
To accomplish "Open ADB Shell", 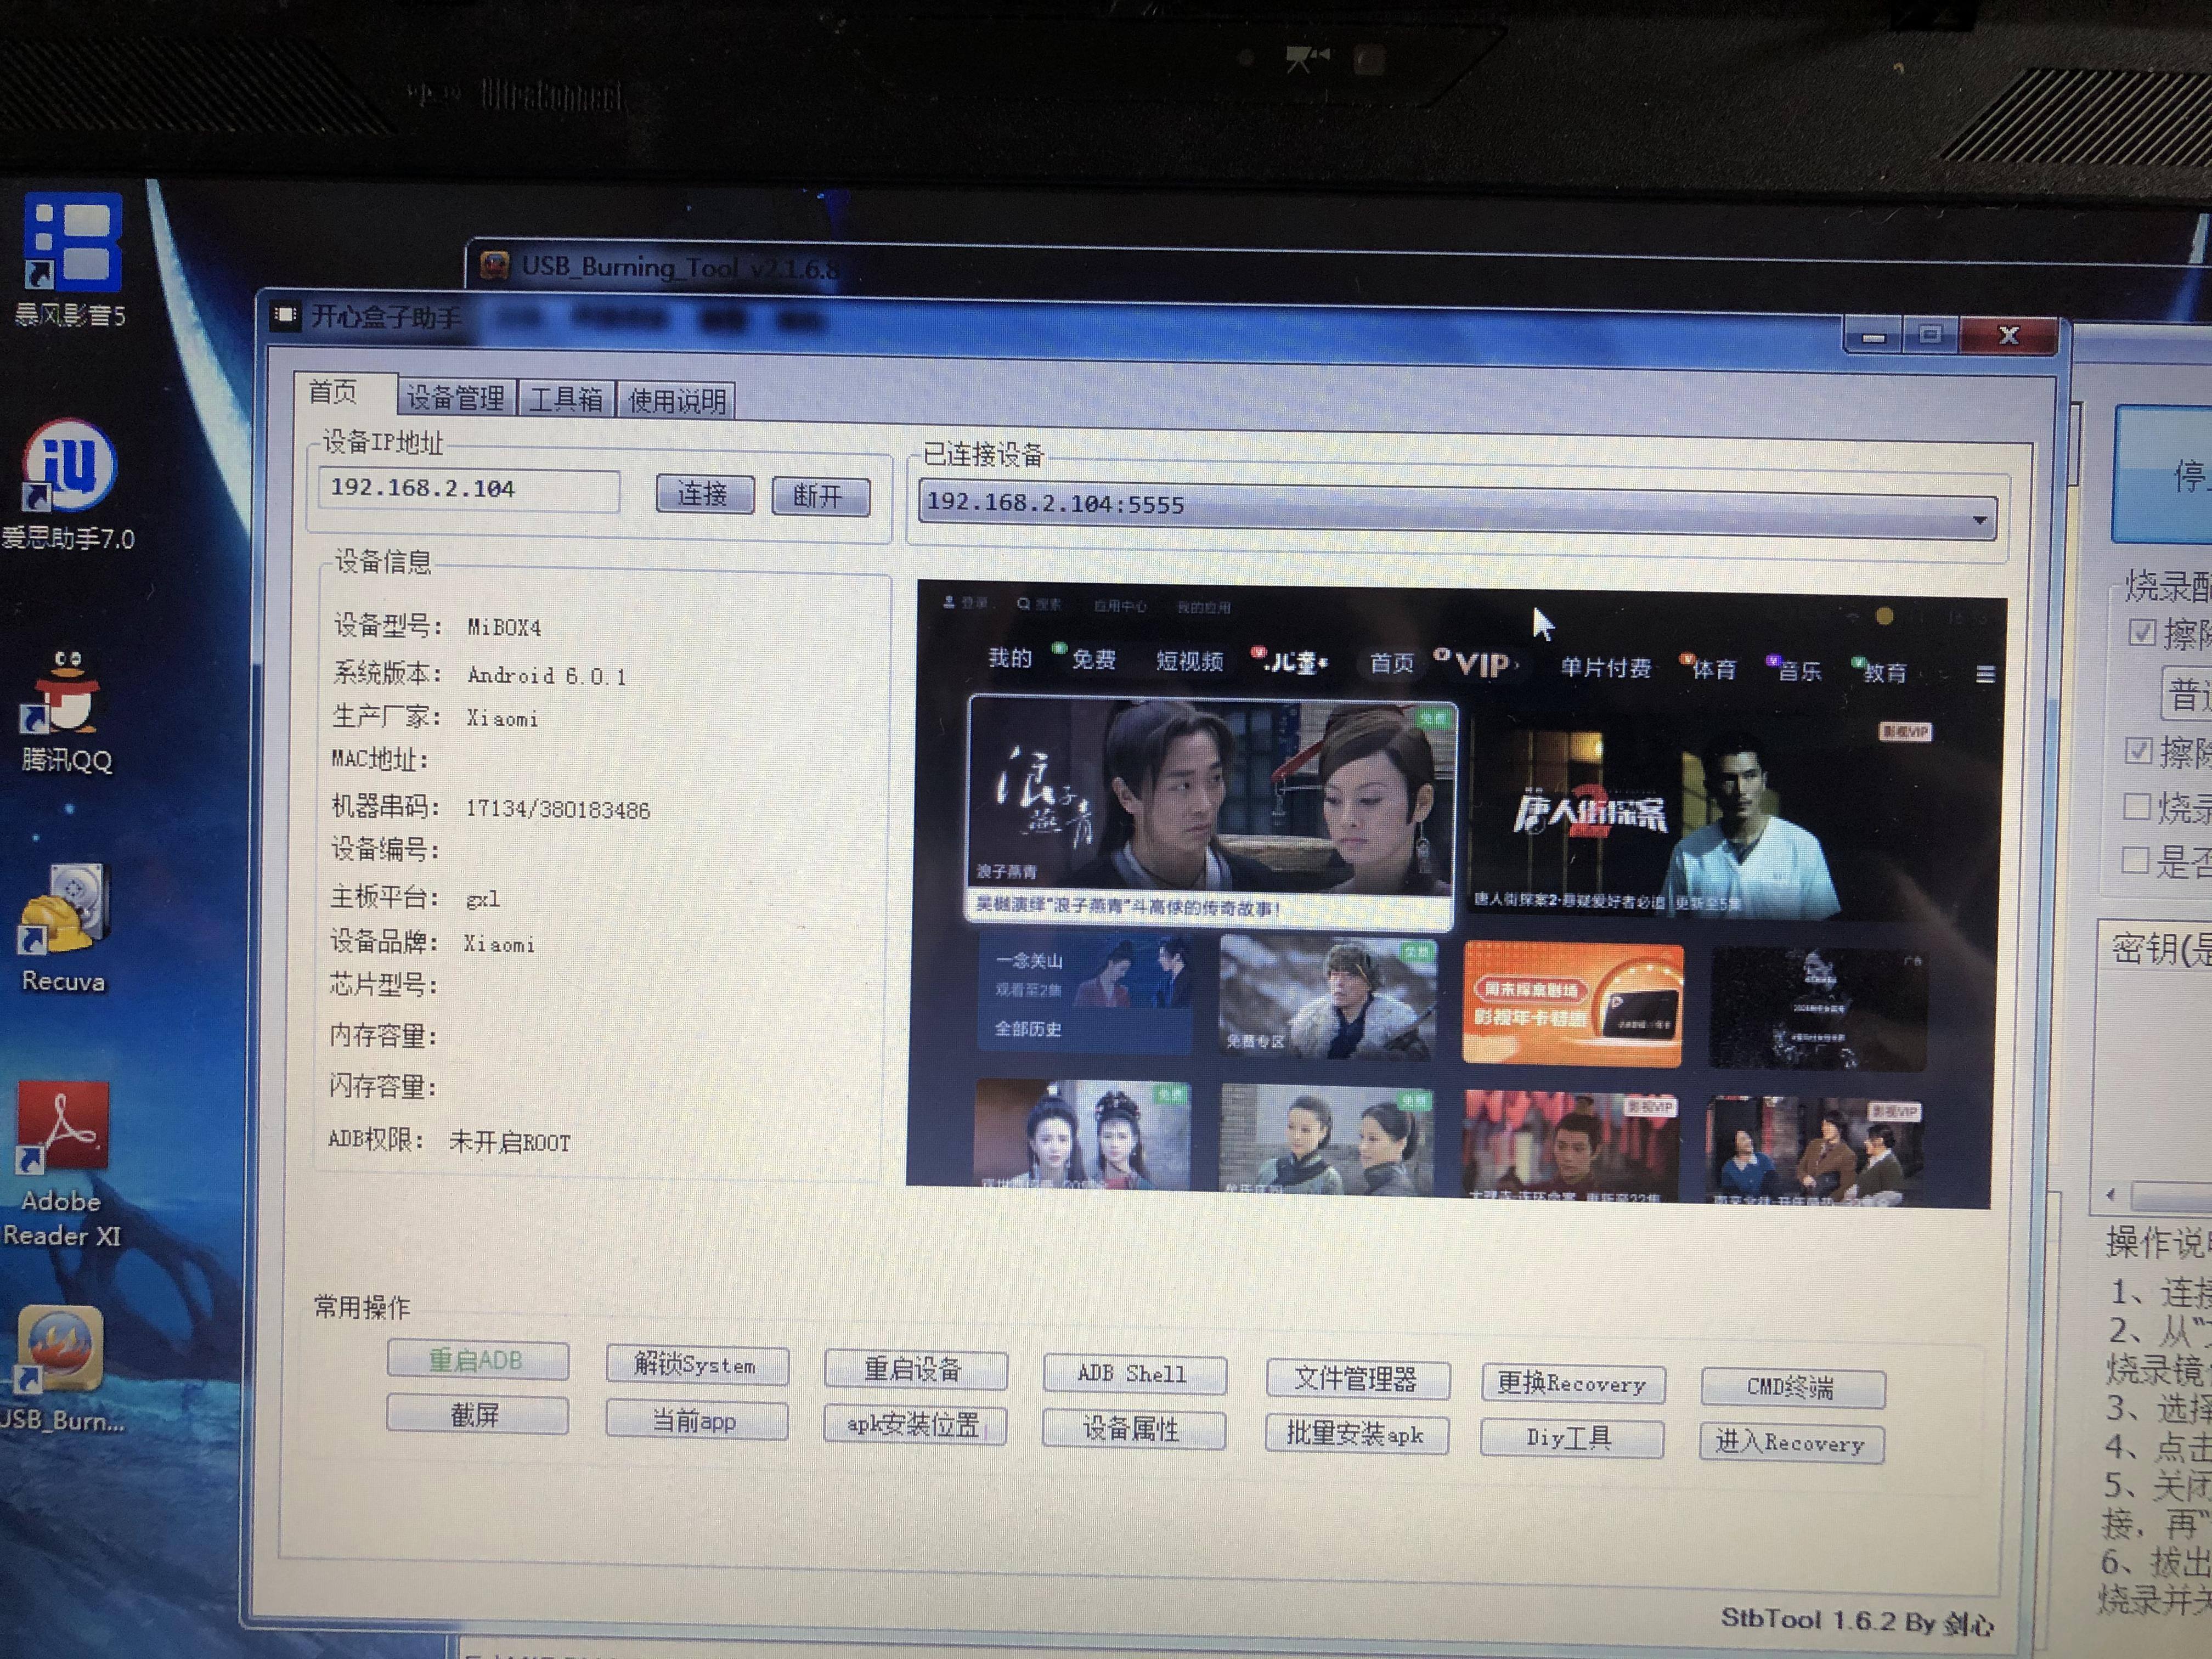I will pos(1134,1374).
